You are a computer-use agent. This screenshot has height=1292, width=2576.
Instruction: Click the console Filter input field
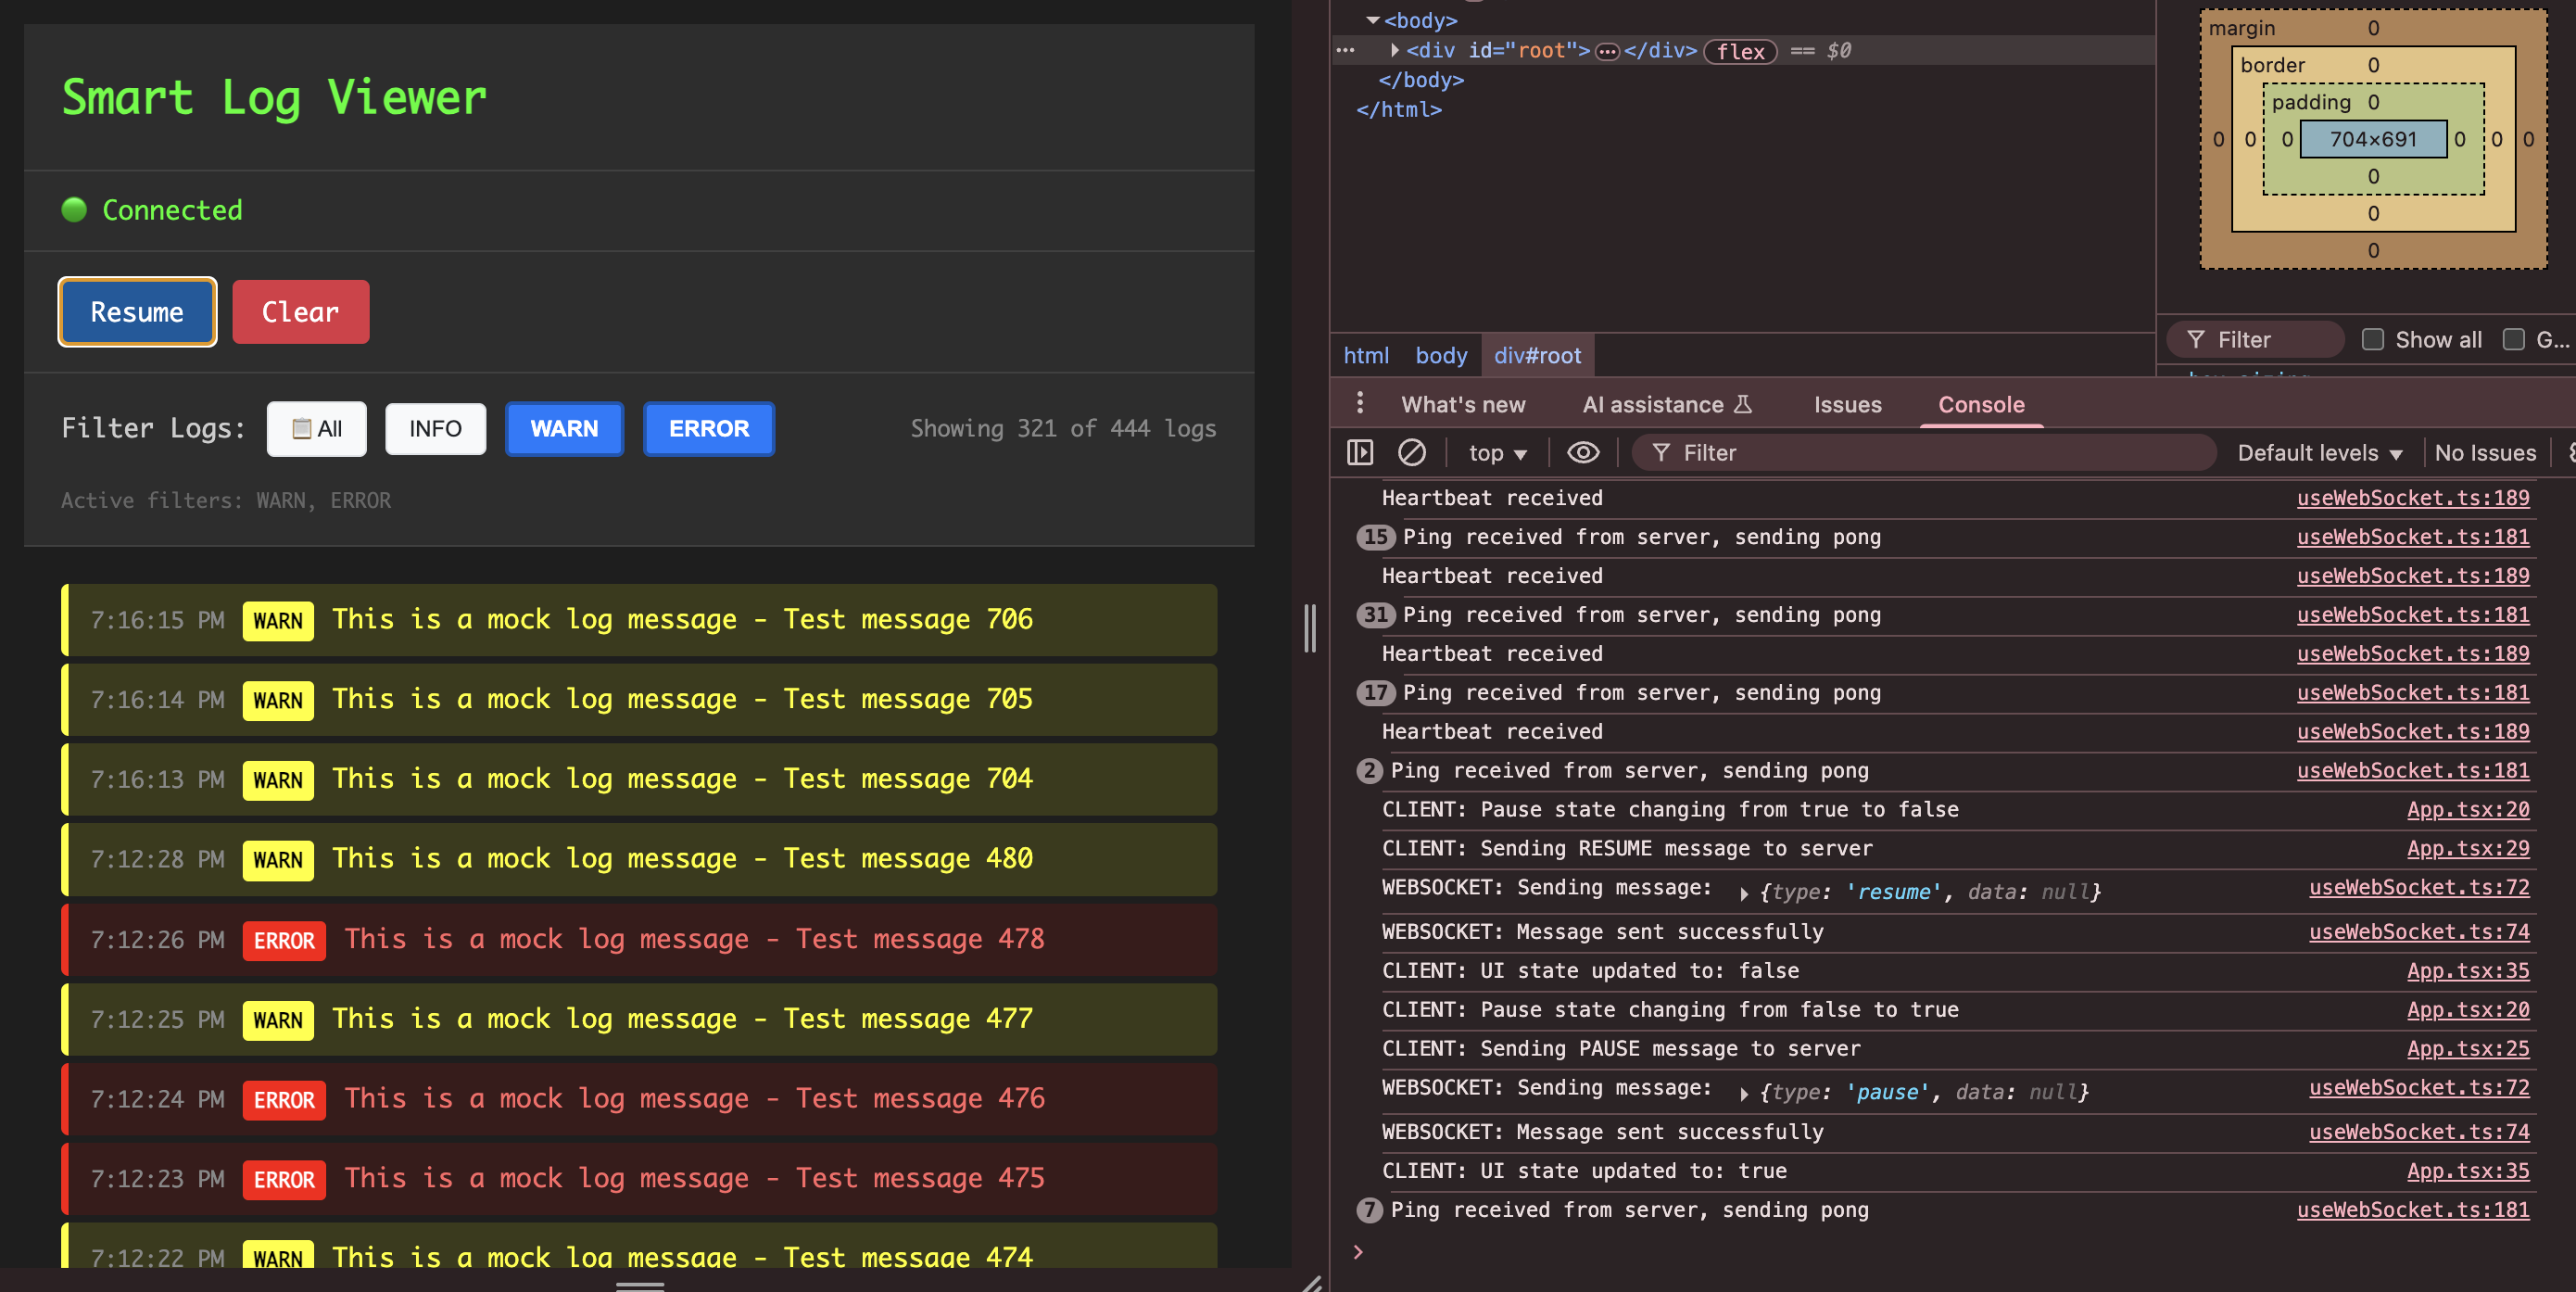coord(1922,453)
